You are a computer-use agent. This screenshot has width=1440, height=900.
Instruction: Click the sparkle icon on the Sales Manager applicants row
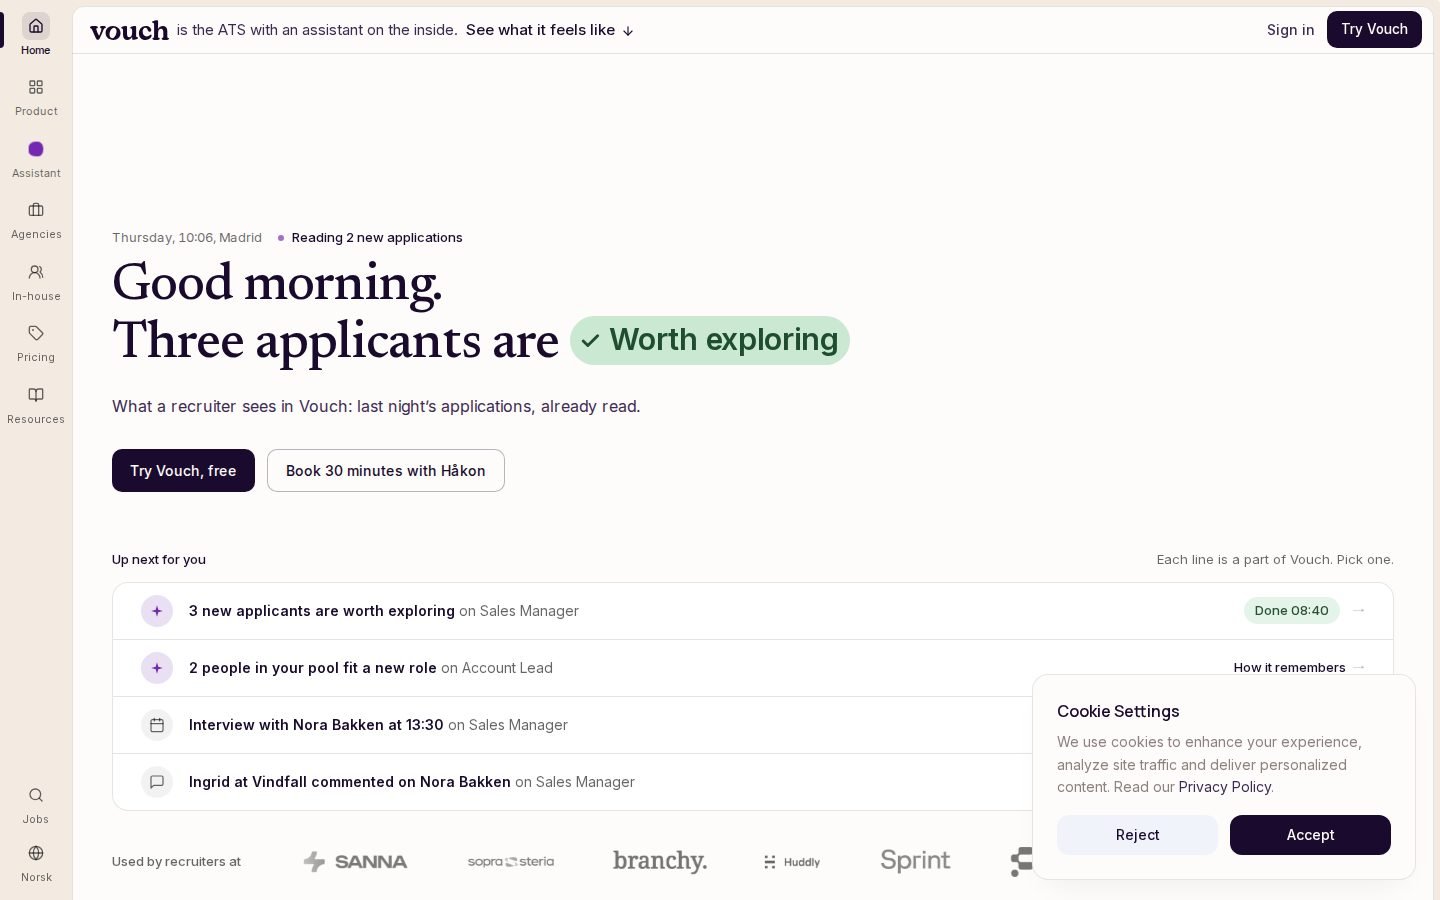coord(157,611)
